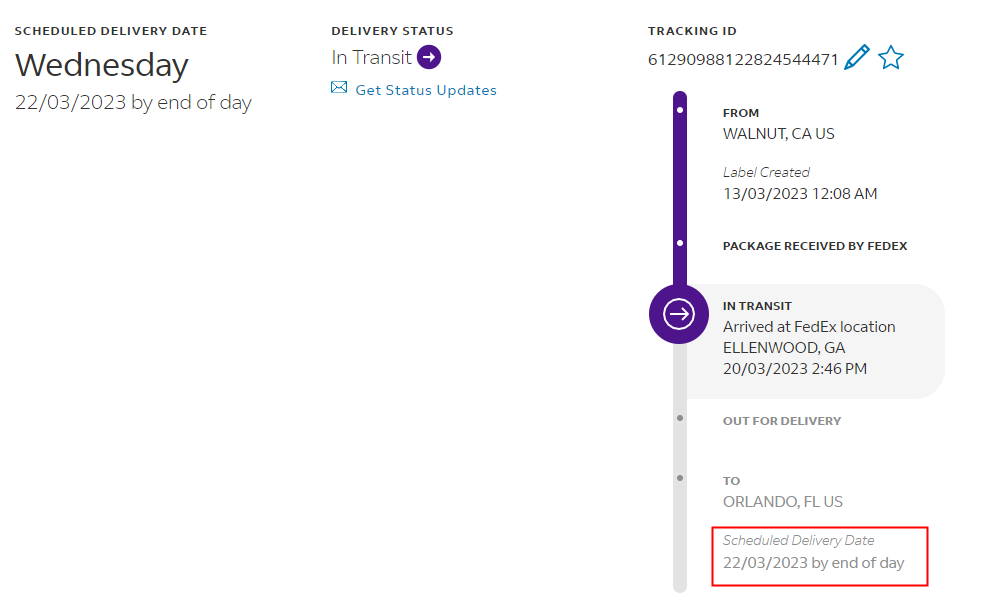Click the PACKAGE RECEIVED BY FEDEX label
Viewport: 983px width, 601px height.
[815, 246]
